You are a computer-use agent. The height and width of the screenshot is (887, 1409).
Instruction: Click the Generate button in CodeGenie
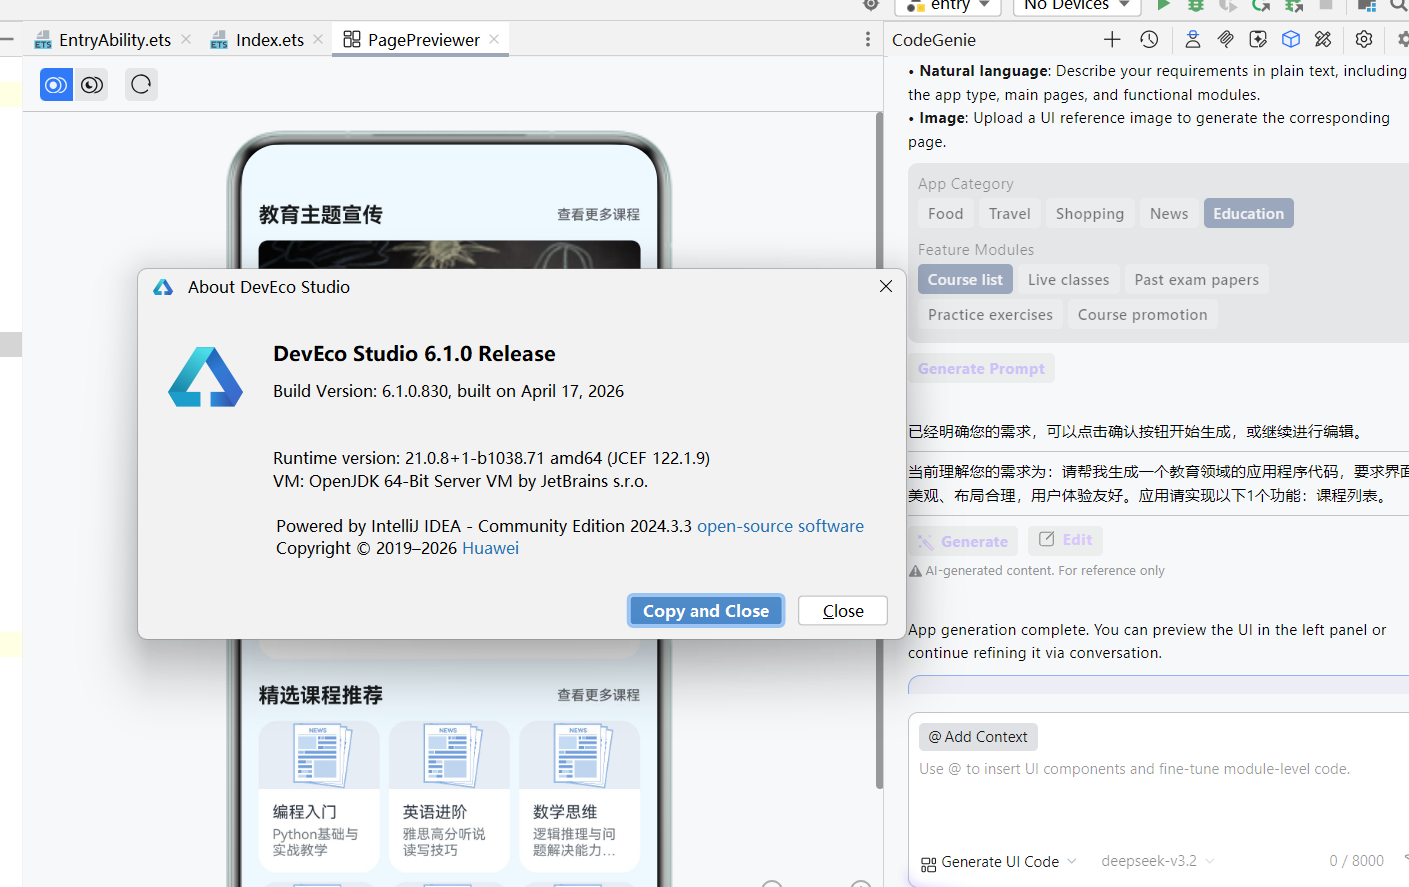pyautogui.click(x=963, y=541)
